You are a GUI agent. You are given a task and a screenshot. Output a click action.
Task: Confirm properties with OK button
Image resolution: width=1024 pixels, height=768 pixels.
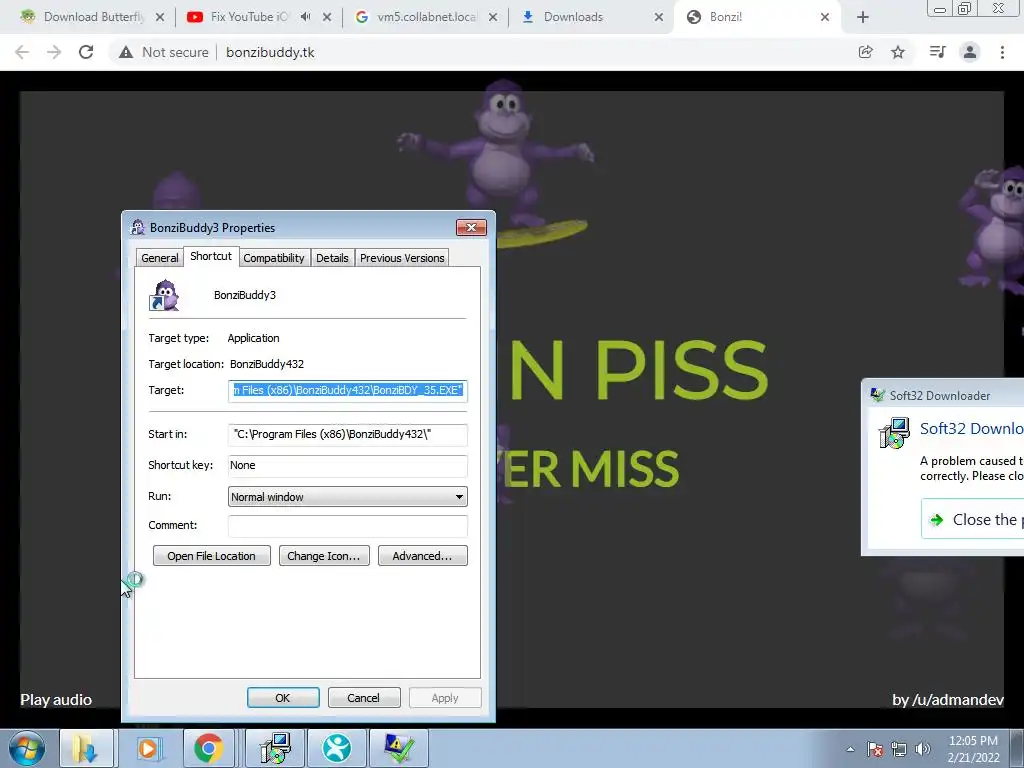[x=283, y=698]
